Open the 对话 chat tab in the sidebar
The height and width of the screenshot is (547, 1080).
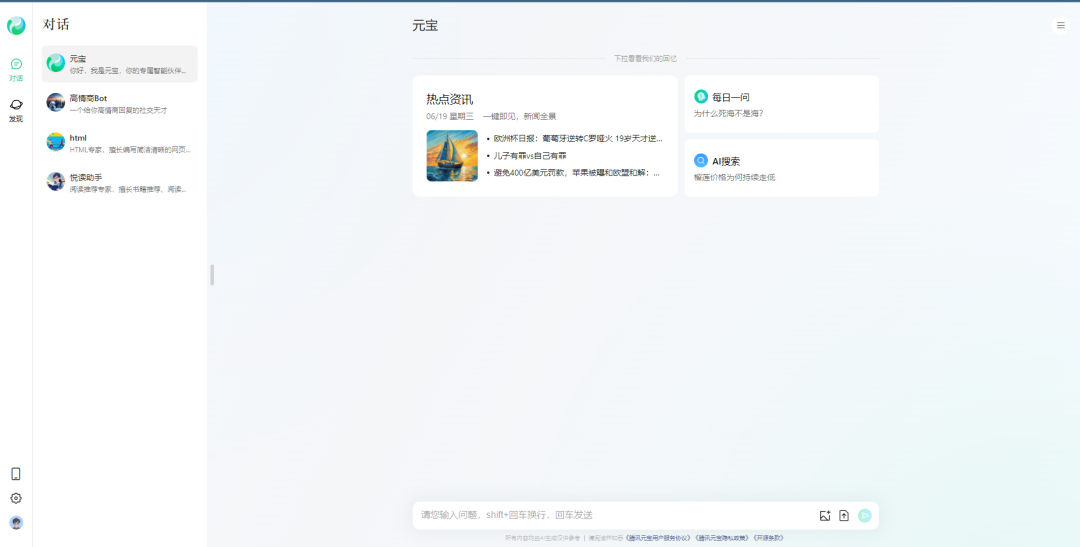click(x=16, y=70)
